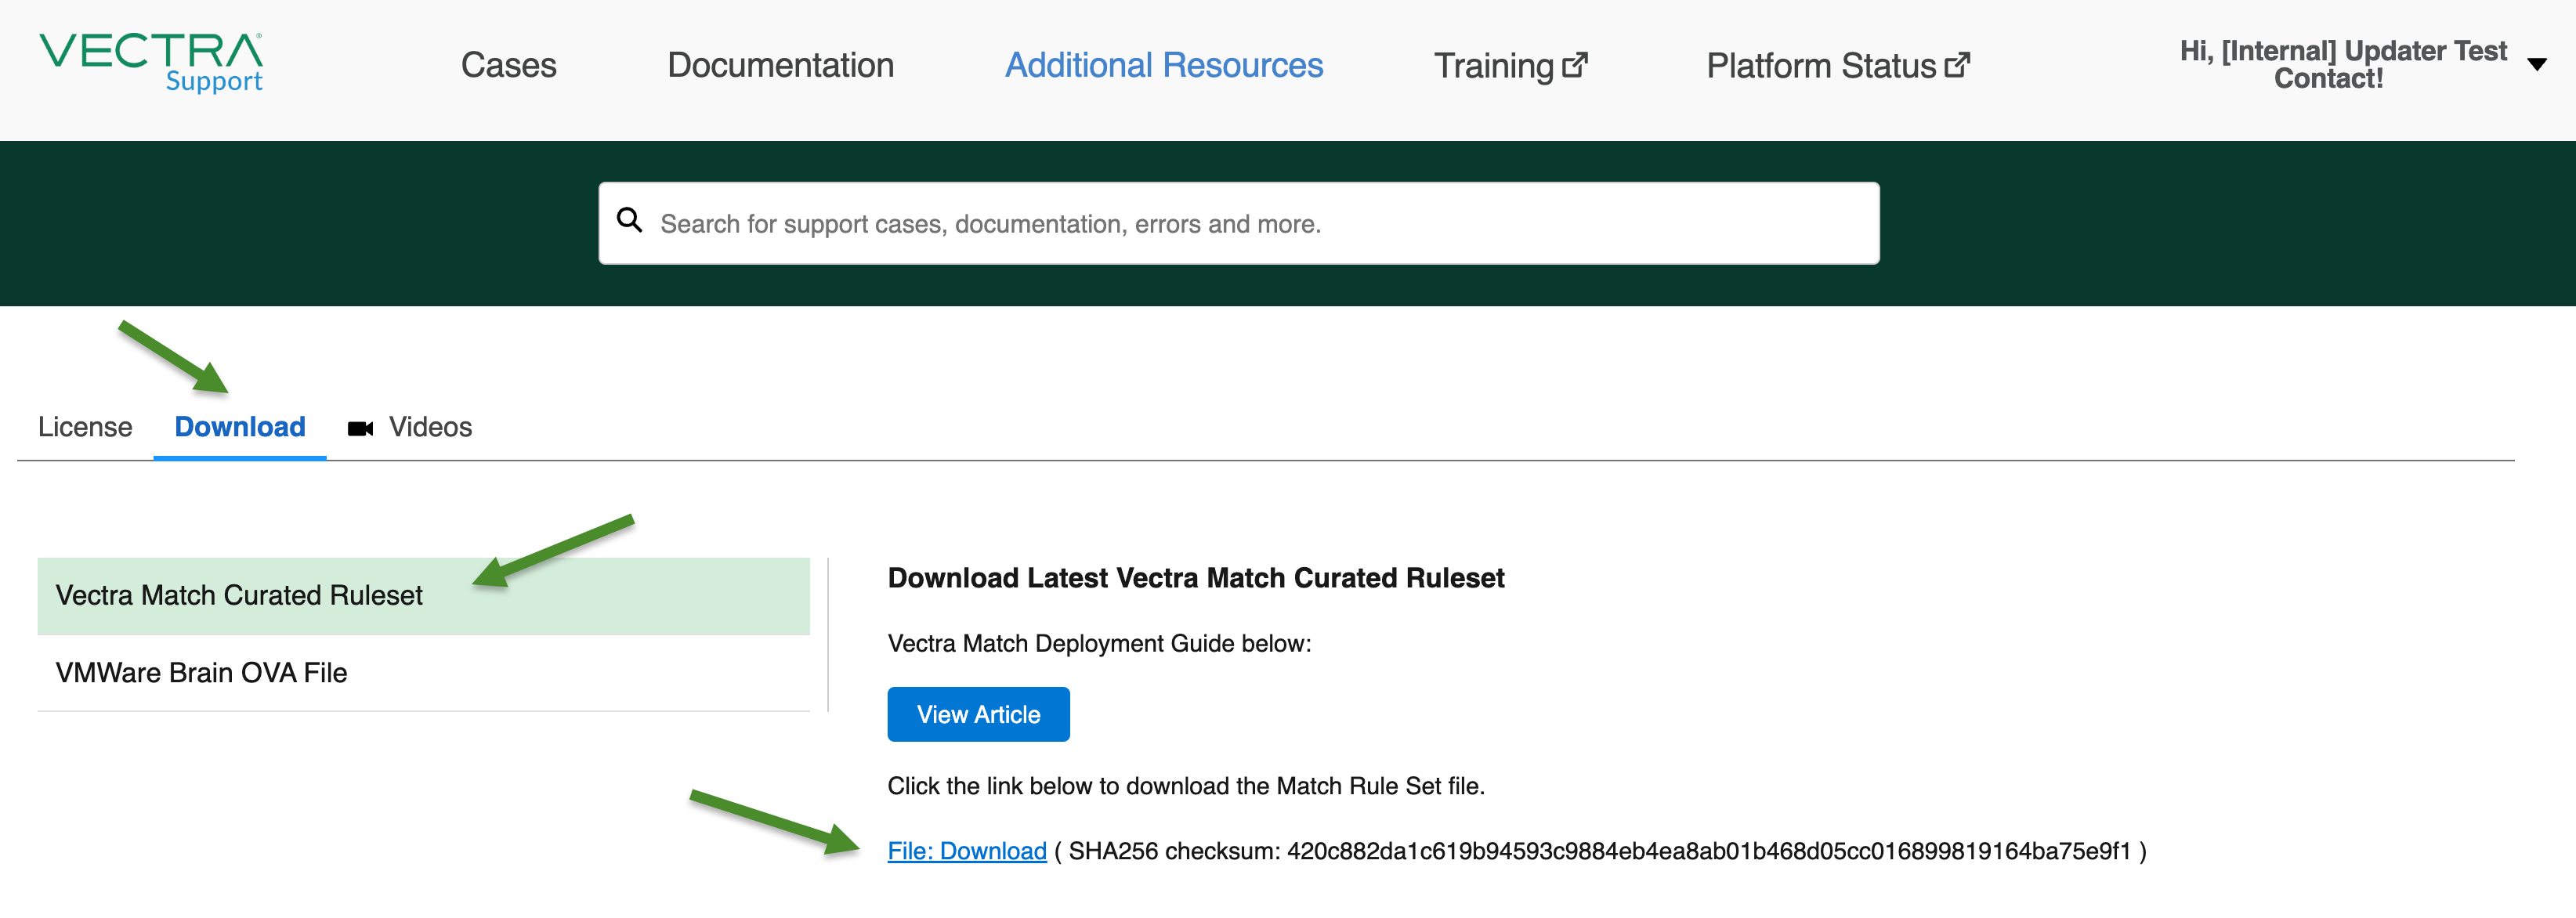
Task: Go to the Documentation section
Action: 780,65
